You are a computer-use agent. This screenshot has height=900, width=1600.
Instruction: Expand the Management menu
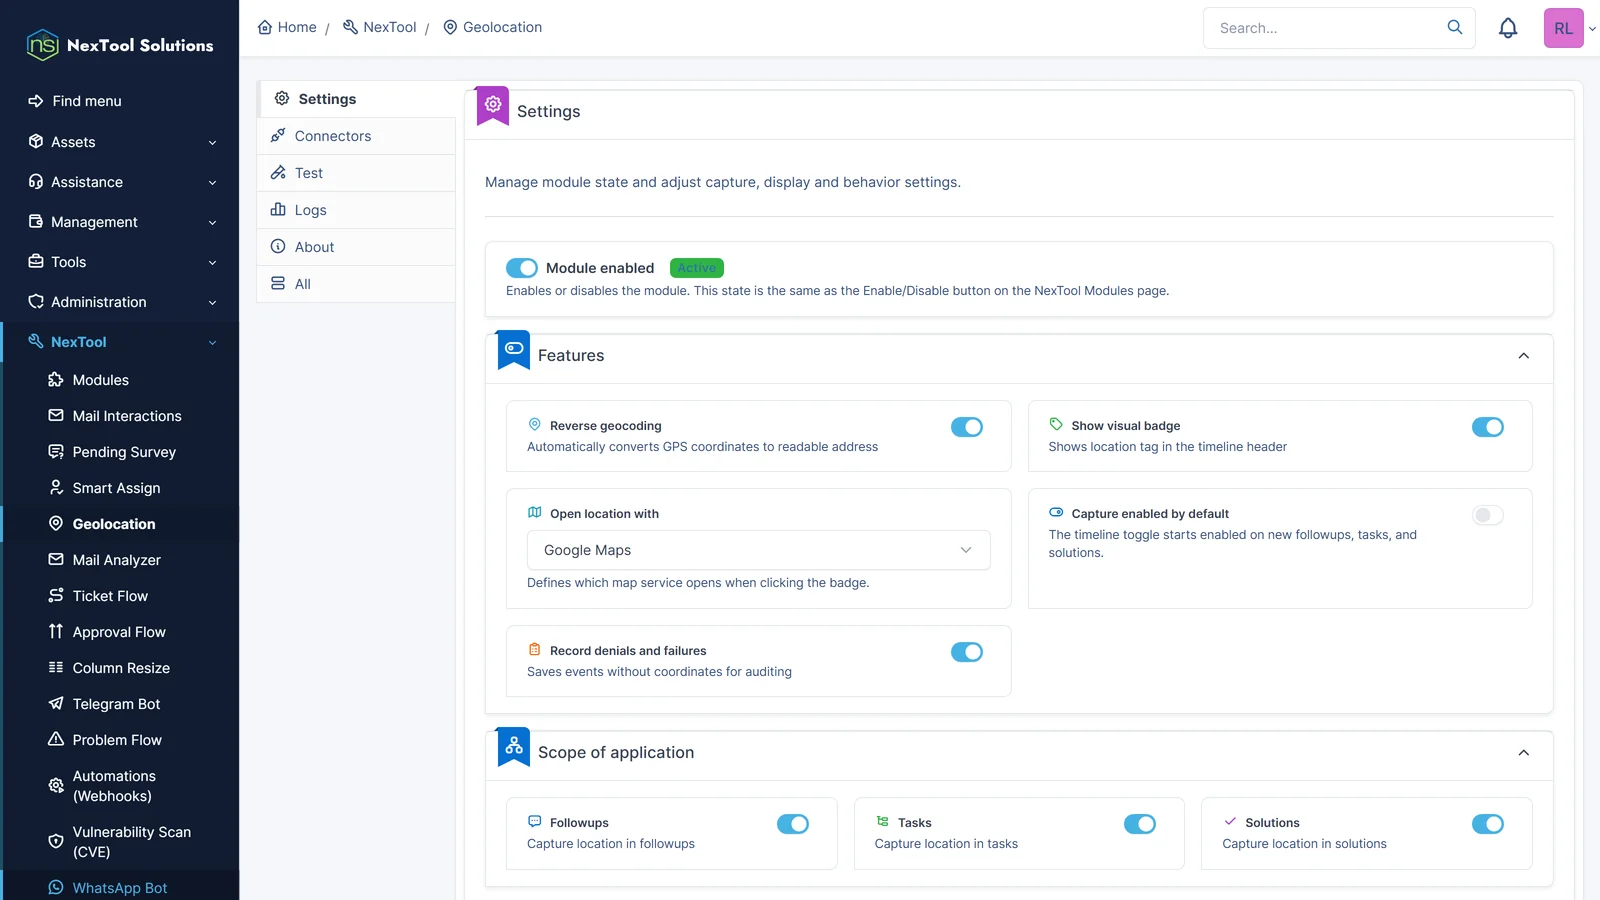tap(120, 222)
